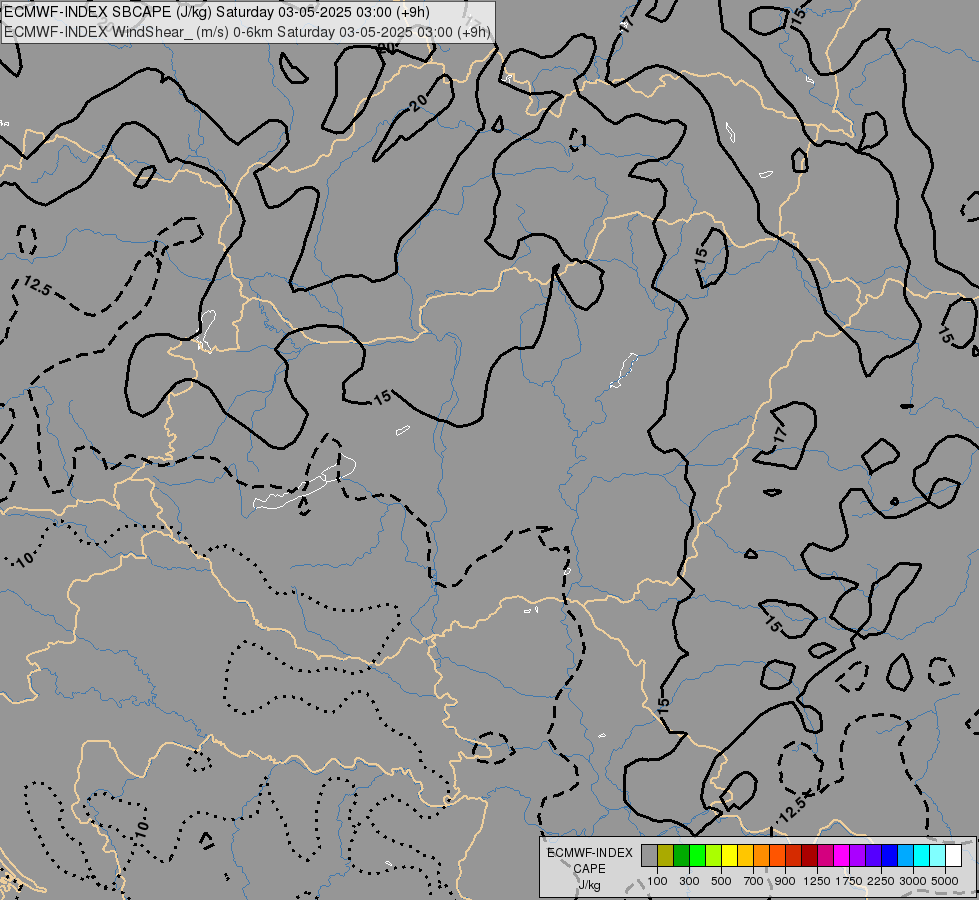Click the 2250 legend value
979x900 pixels.
(881, 881)
